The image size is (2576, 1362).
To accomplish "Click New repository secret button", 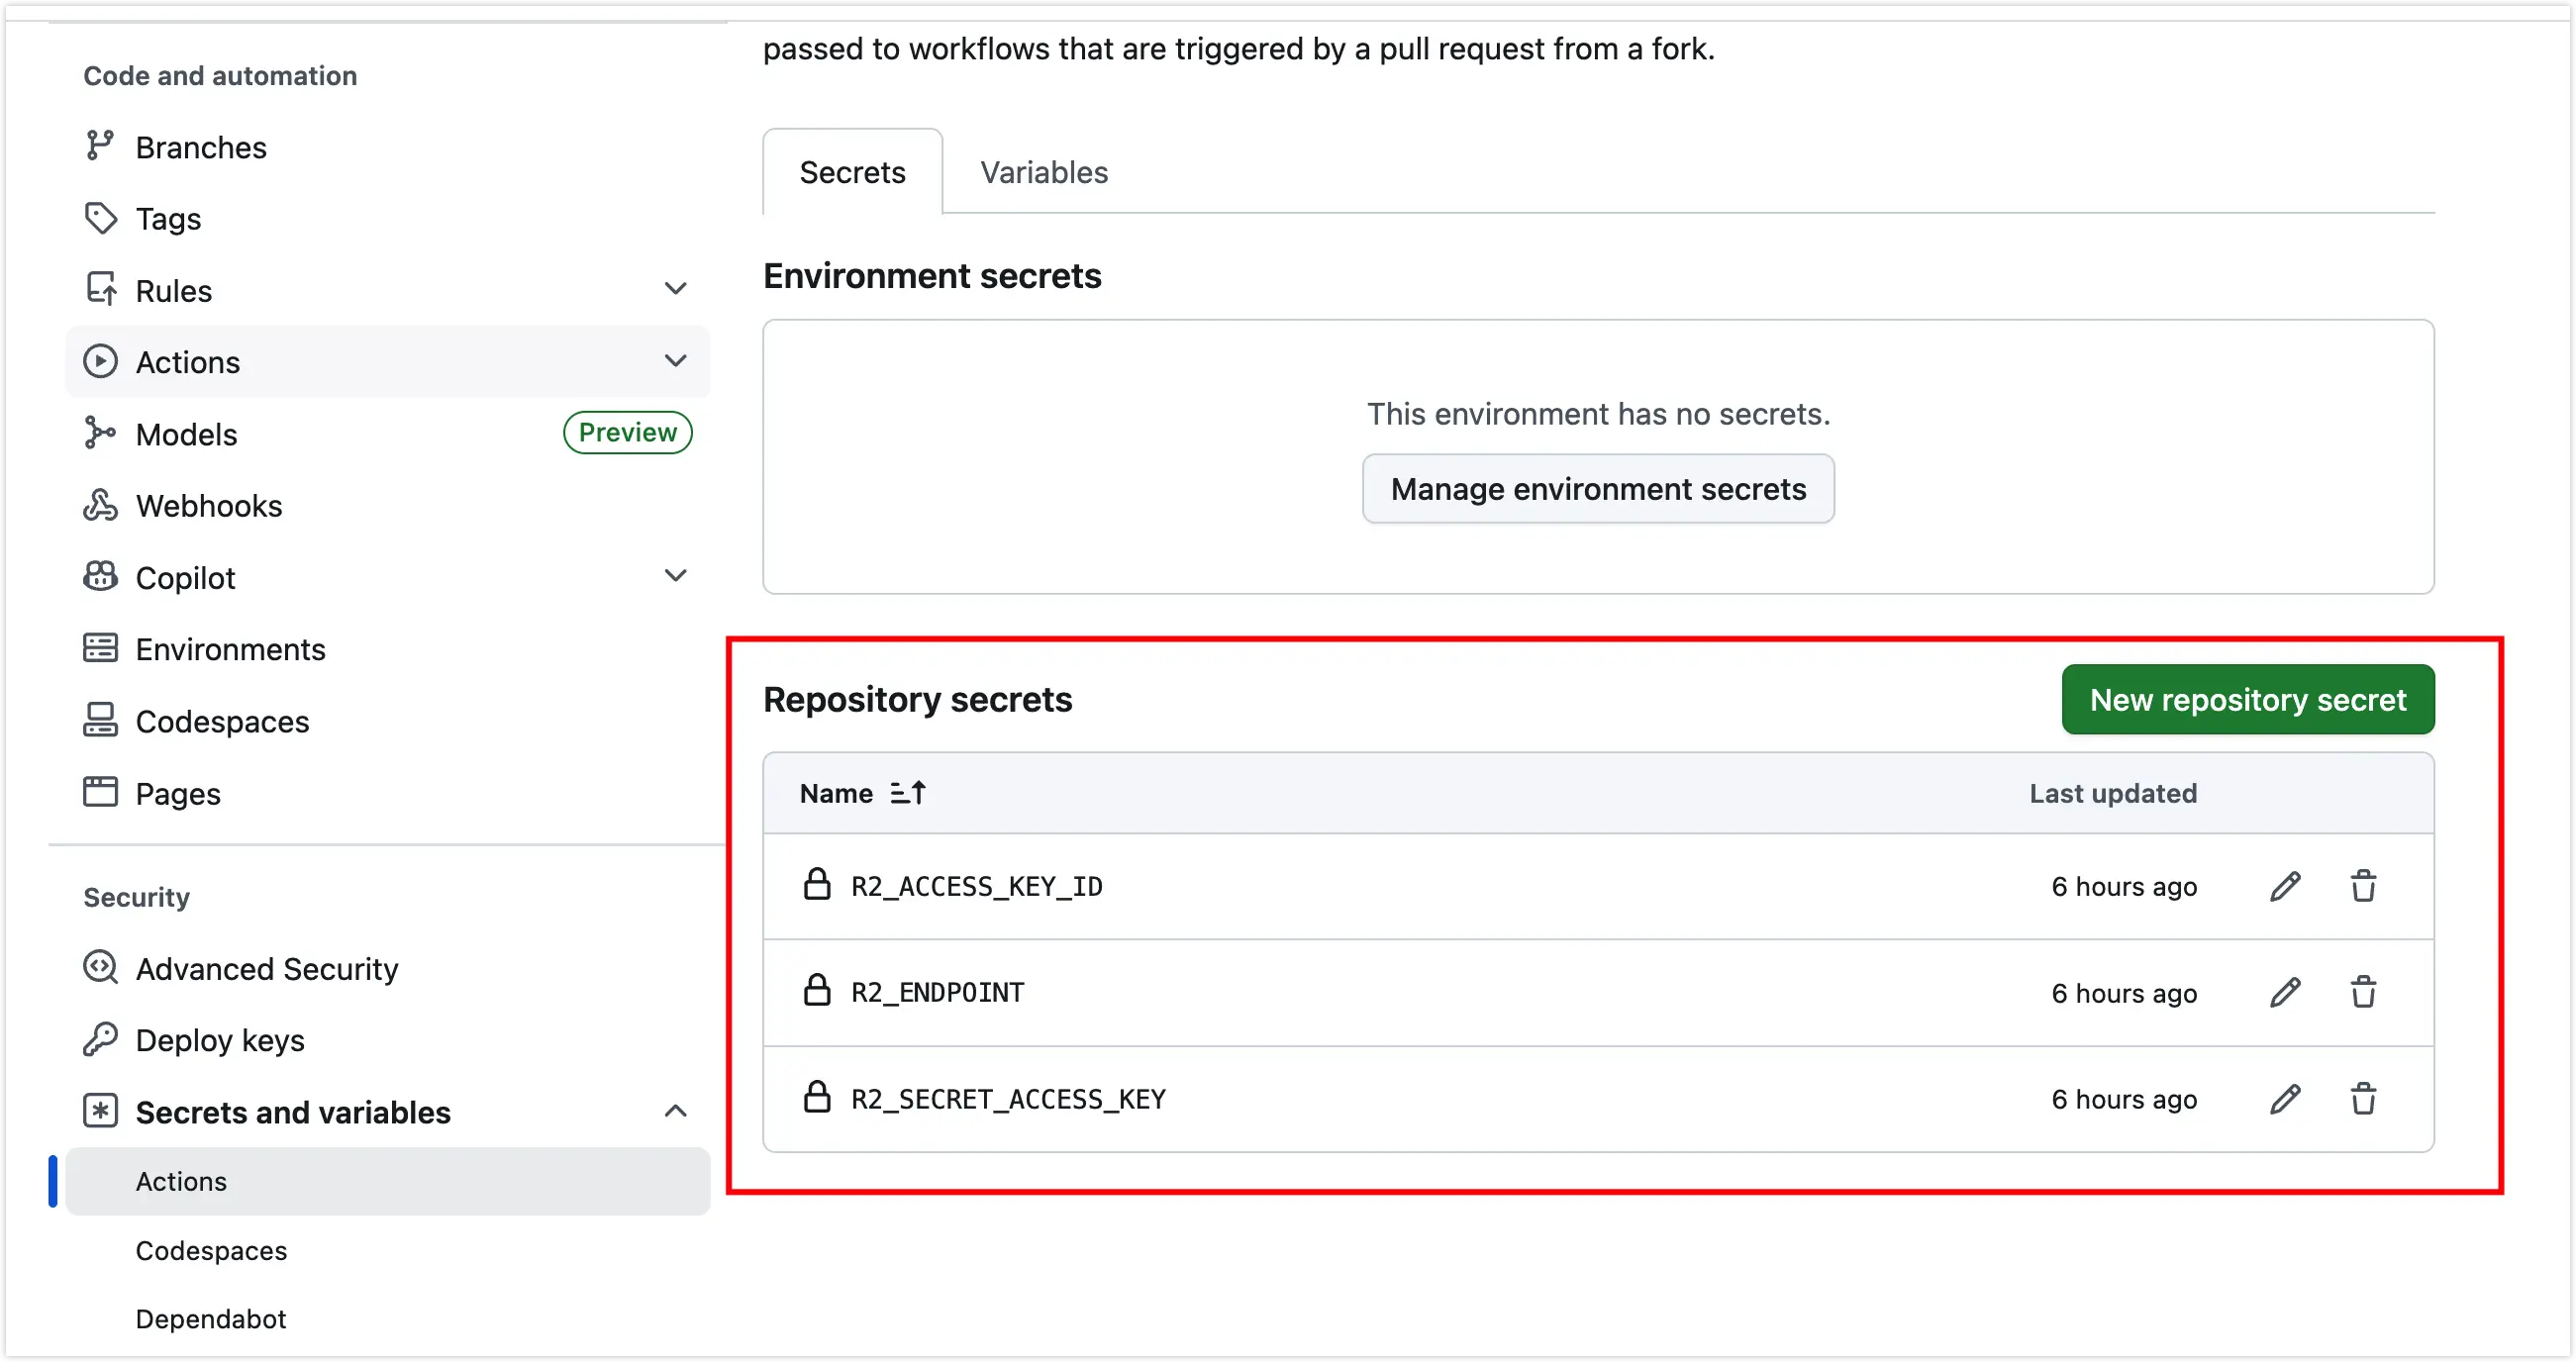I will tap(2247, 699).
